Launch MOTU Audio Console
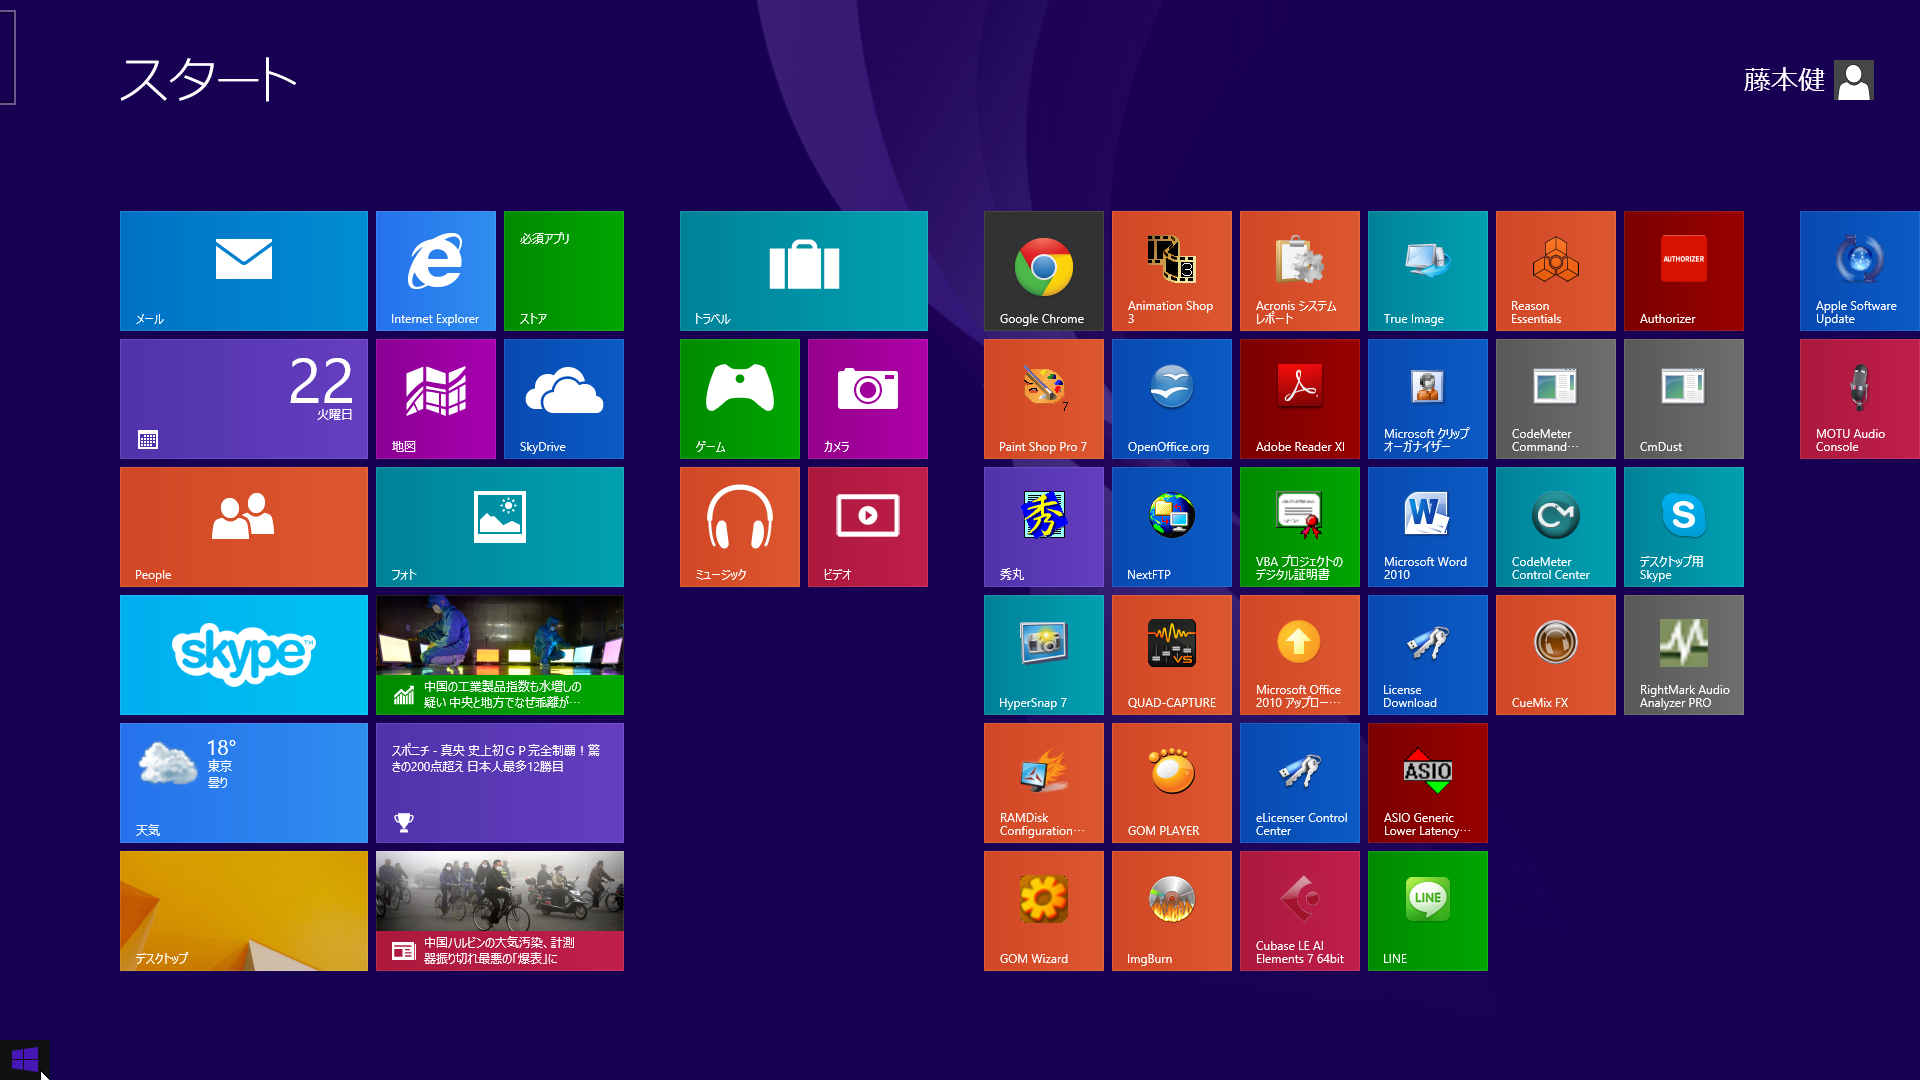1920x1080 pixels. (x=1860, y=399)
